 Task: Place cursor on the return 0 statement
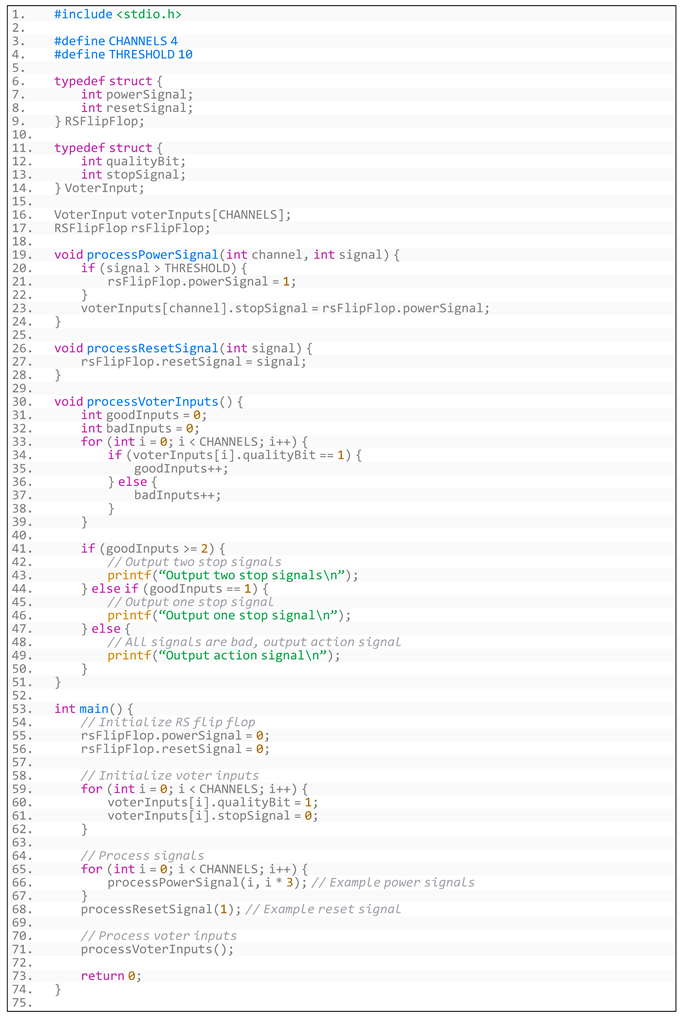click(x=110, y=976)
